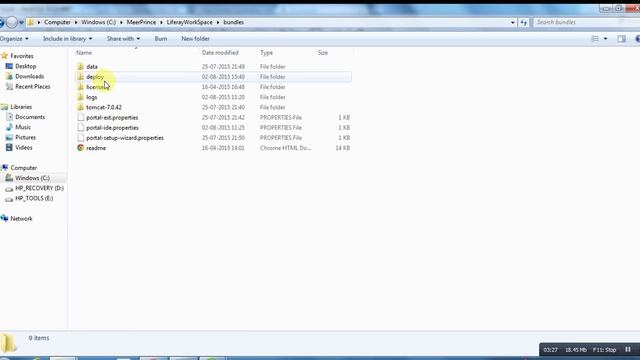
Task: Change the view using views button
Action: coord(595,39)
